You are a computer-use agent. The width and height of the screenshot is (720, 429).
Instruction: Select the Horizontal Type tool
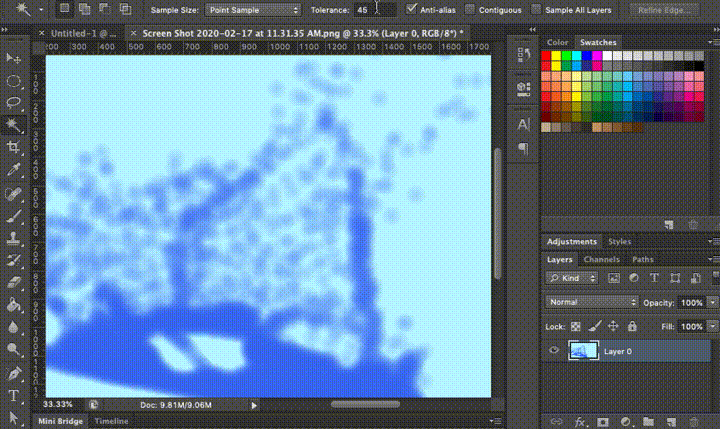tap(13, 395)
